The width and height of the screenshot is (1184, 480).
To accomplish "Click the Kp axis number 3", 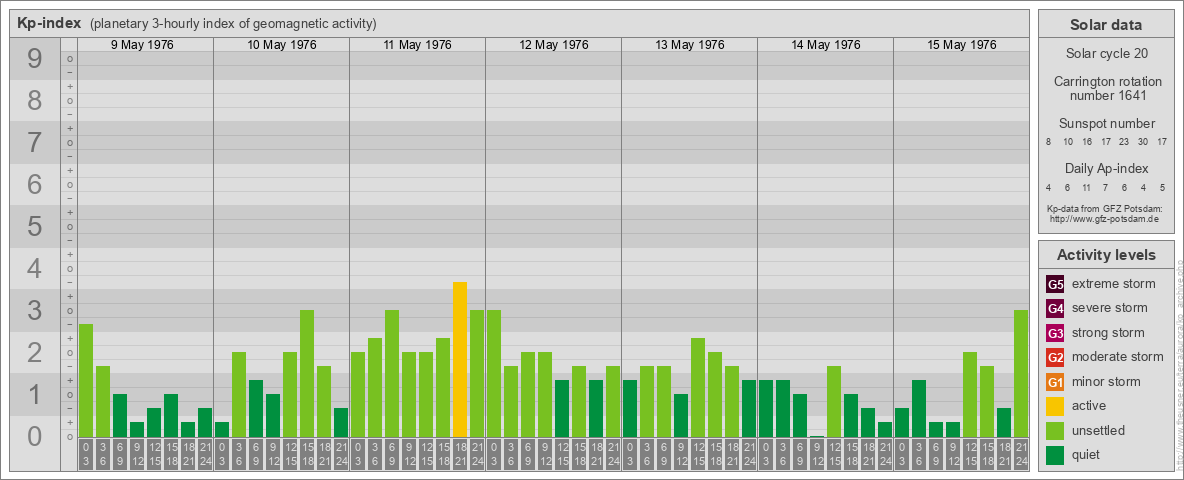I will coord(35,310).
